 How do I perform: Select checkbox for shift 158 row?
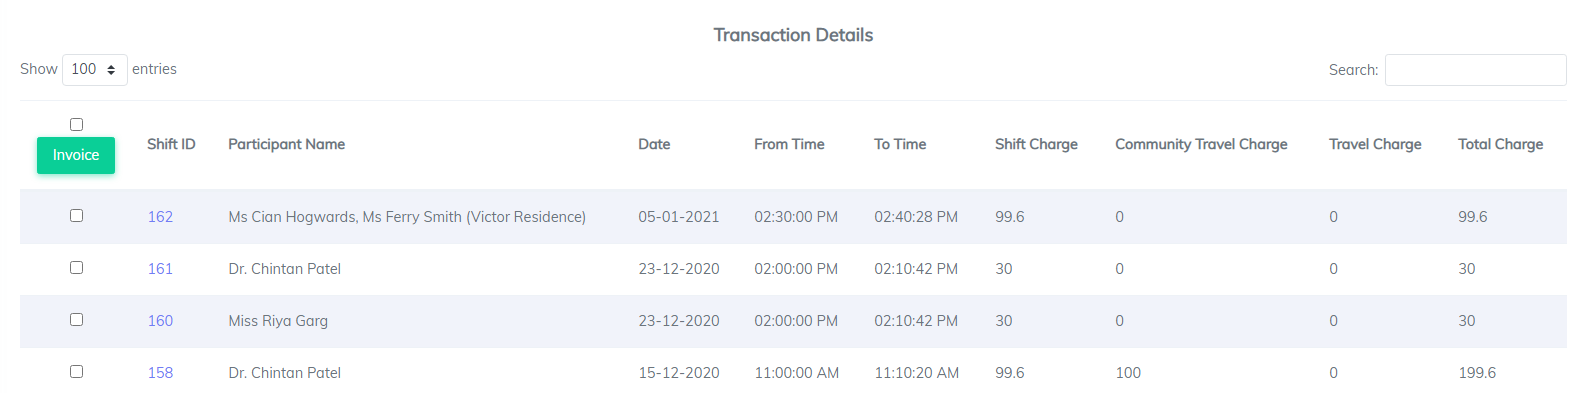pyautogui.click(x=76, y=371)
